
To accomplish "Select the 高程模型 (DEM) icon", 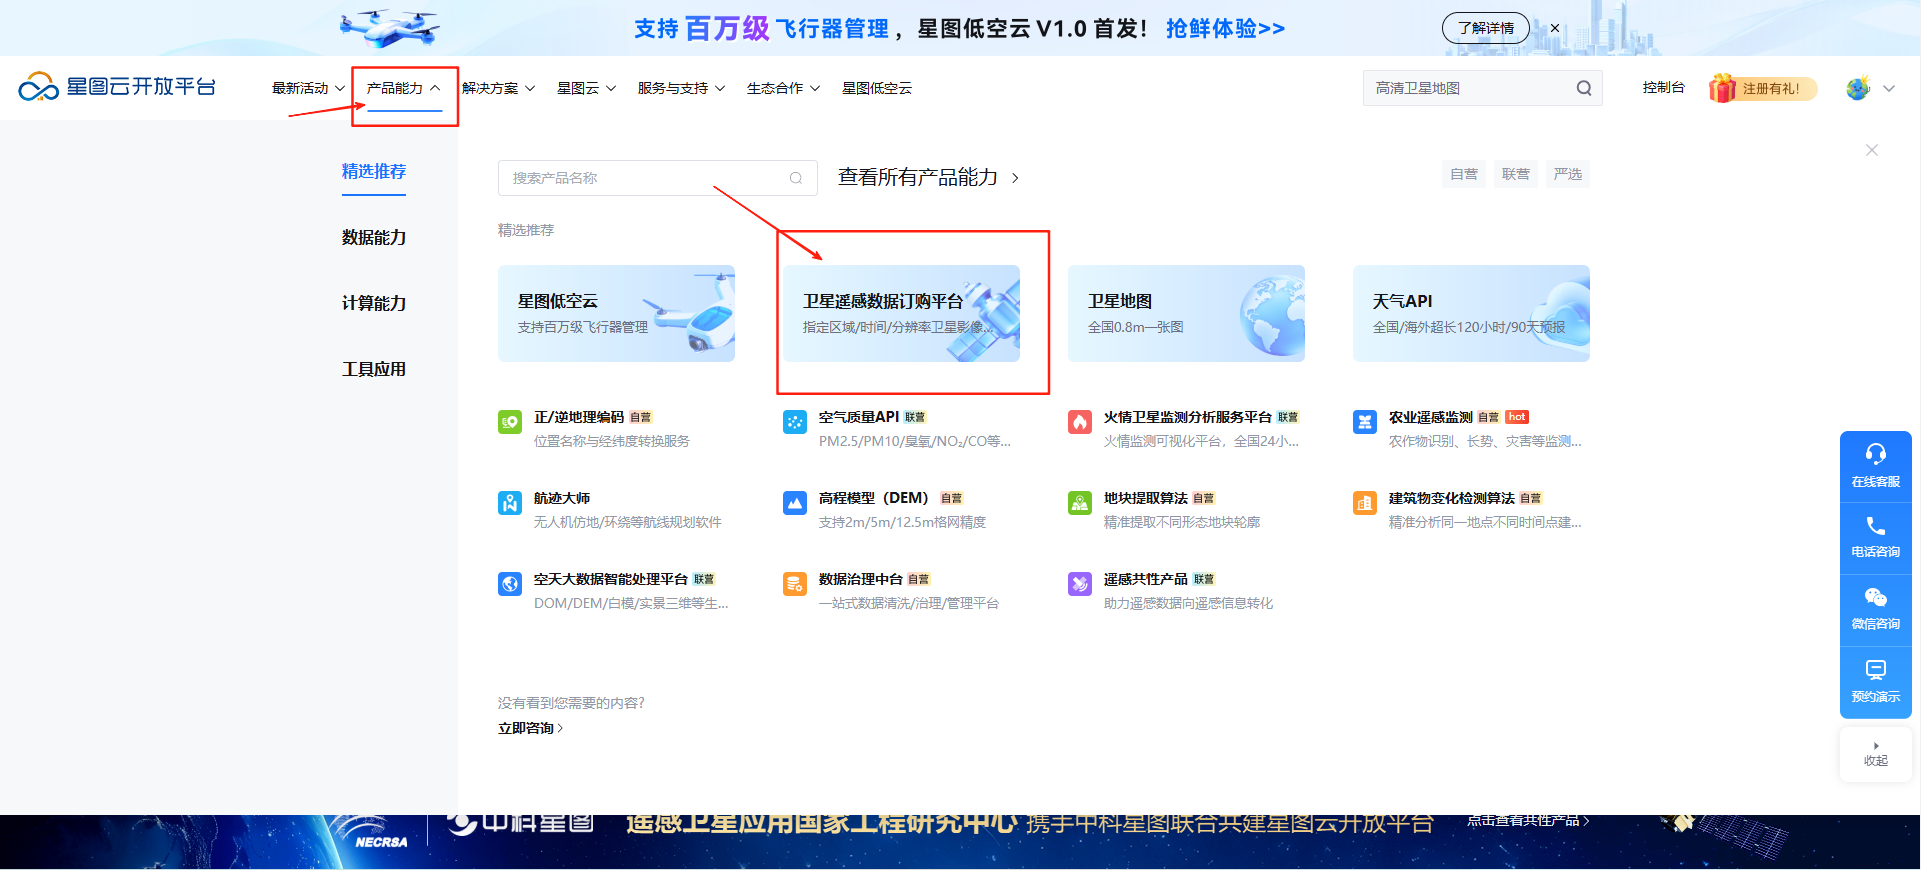I will pyautogui.click(x=795, y=503).
